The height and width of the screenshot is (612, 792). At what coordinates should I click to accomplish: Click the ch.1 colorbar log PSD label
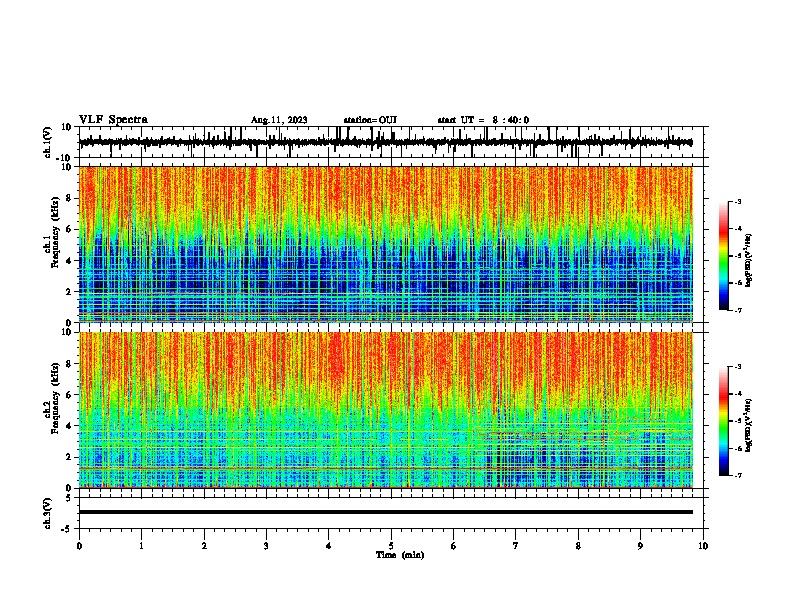(x=749, y=260)
